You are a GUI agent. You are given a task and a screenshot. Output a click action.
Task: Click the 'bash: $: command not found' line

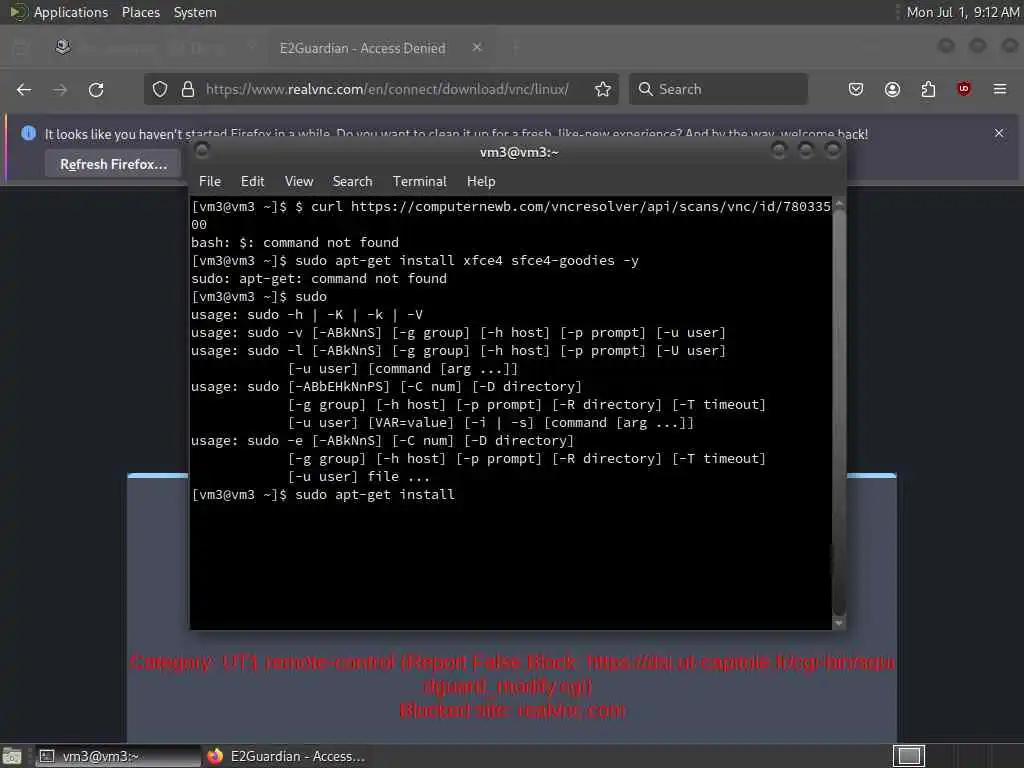pos(295,242)
